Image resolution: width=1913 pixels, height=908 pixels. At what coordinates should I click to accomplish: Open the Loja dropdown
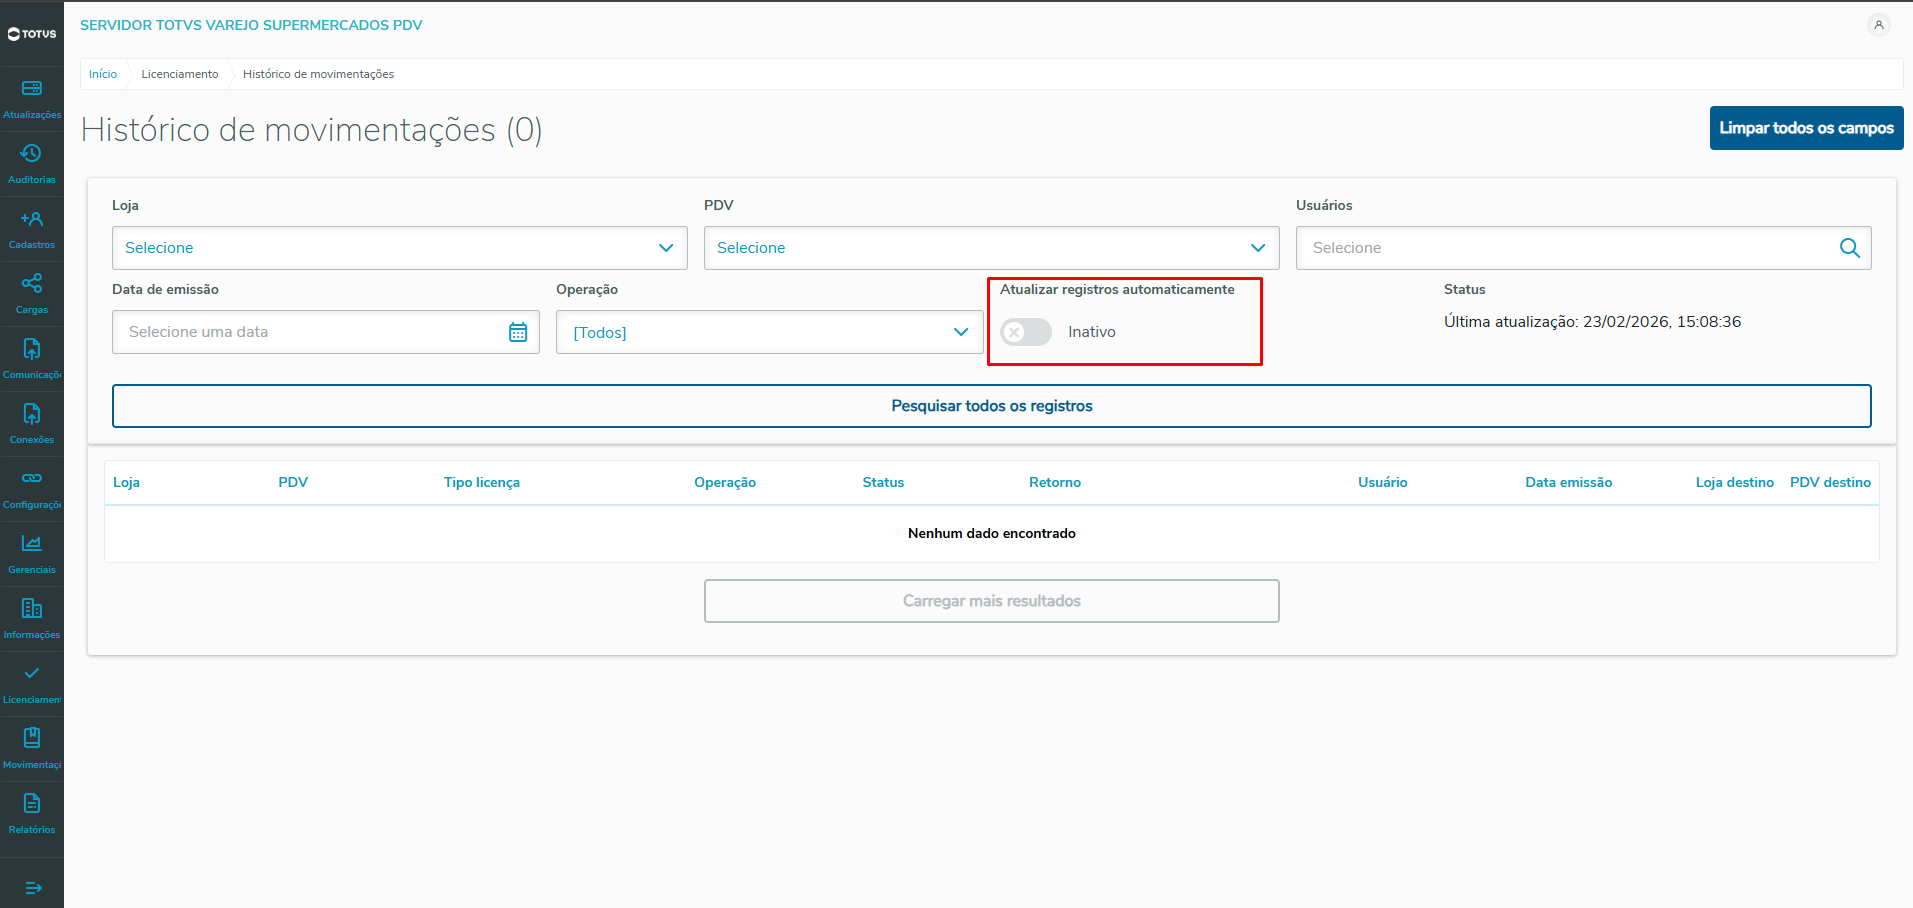pos(400,248)
